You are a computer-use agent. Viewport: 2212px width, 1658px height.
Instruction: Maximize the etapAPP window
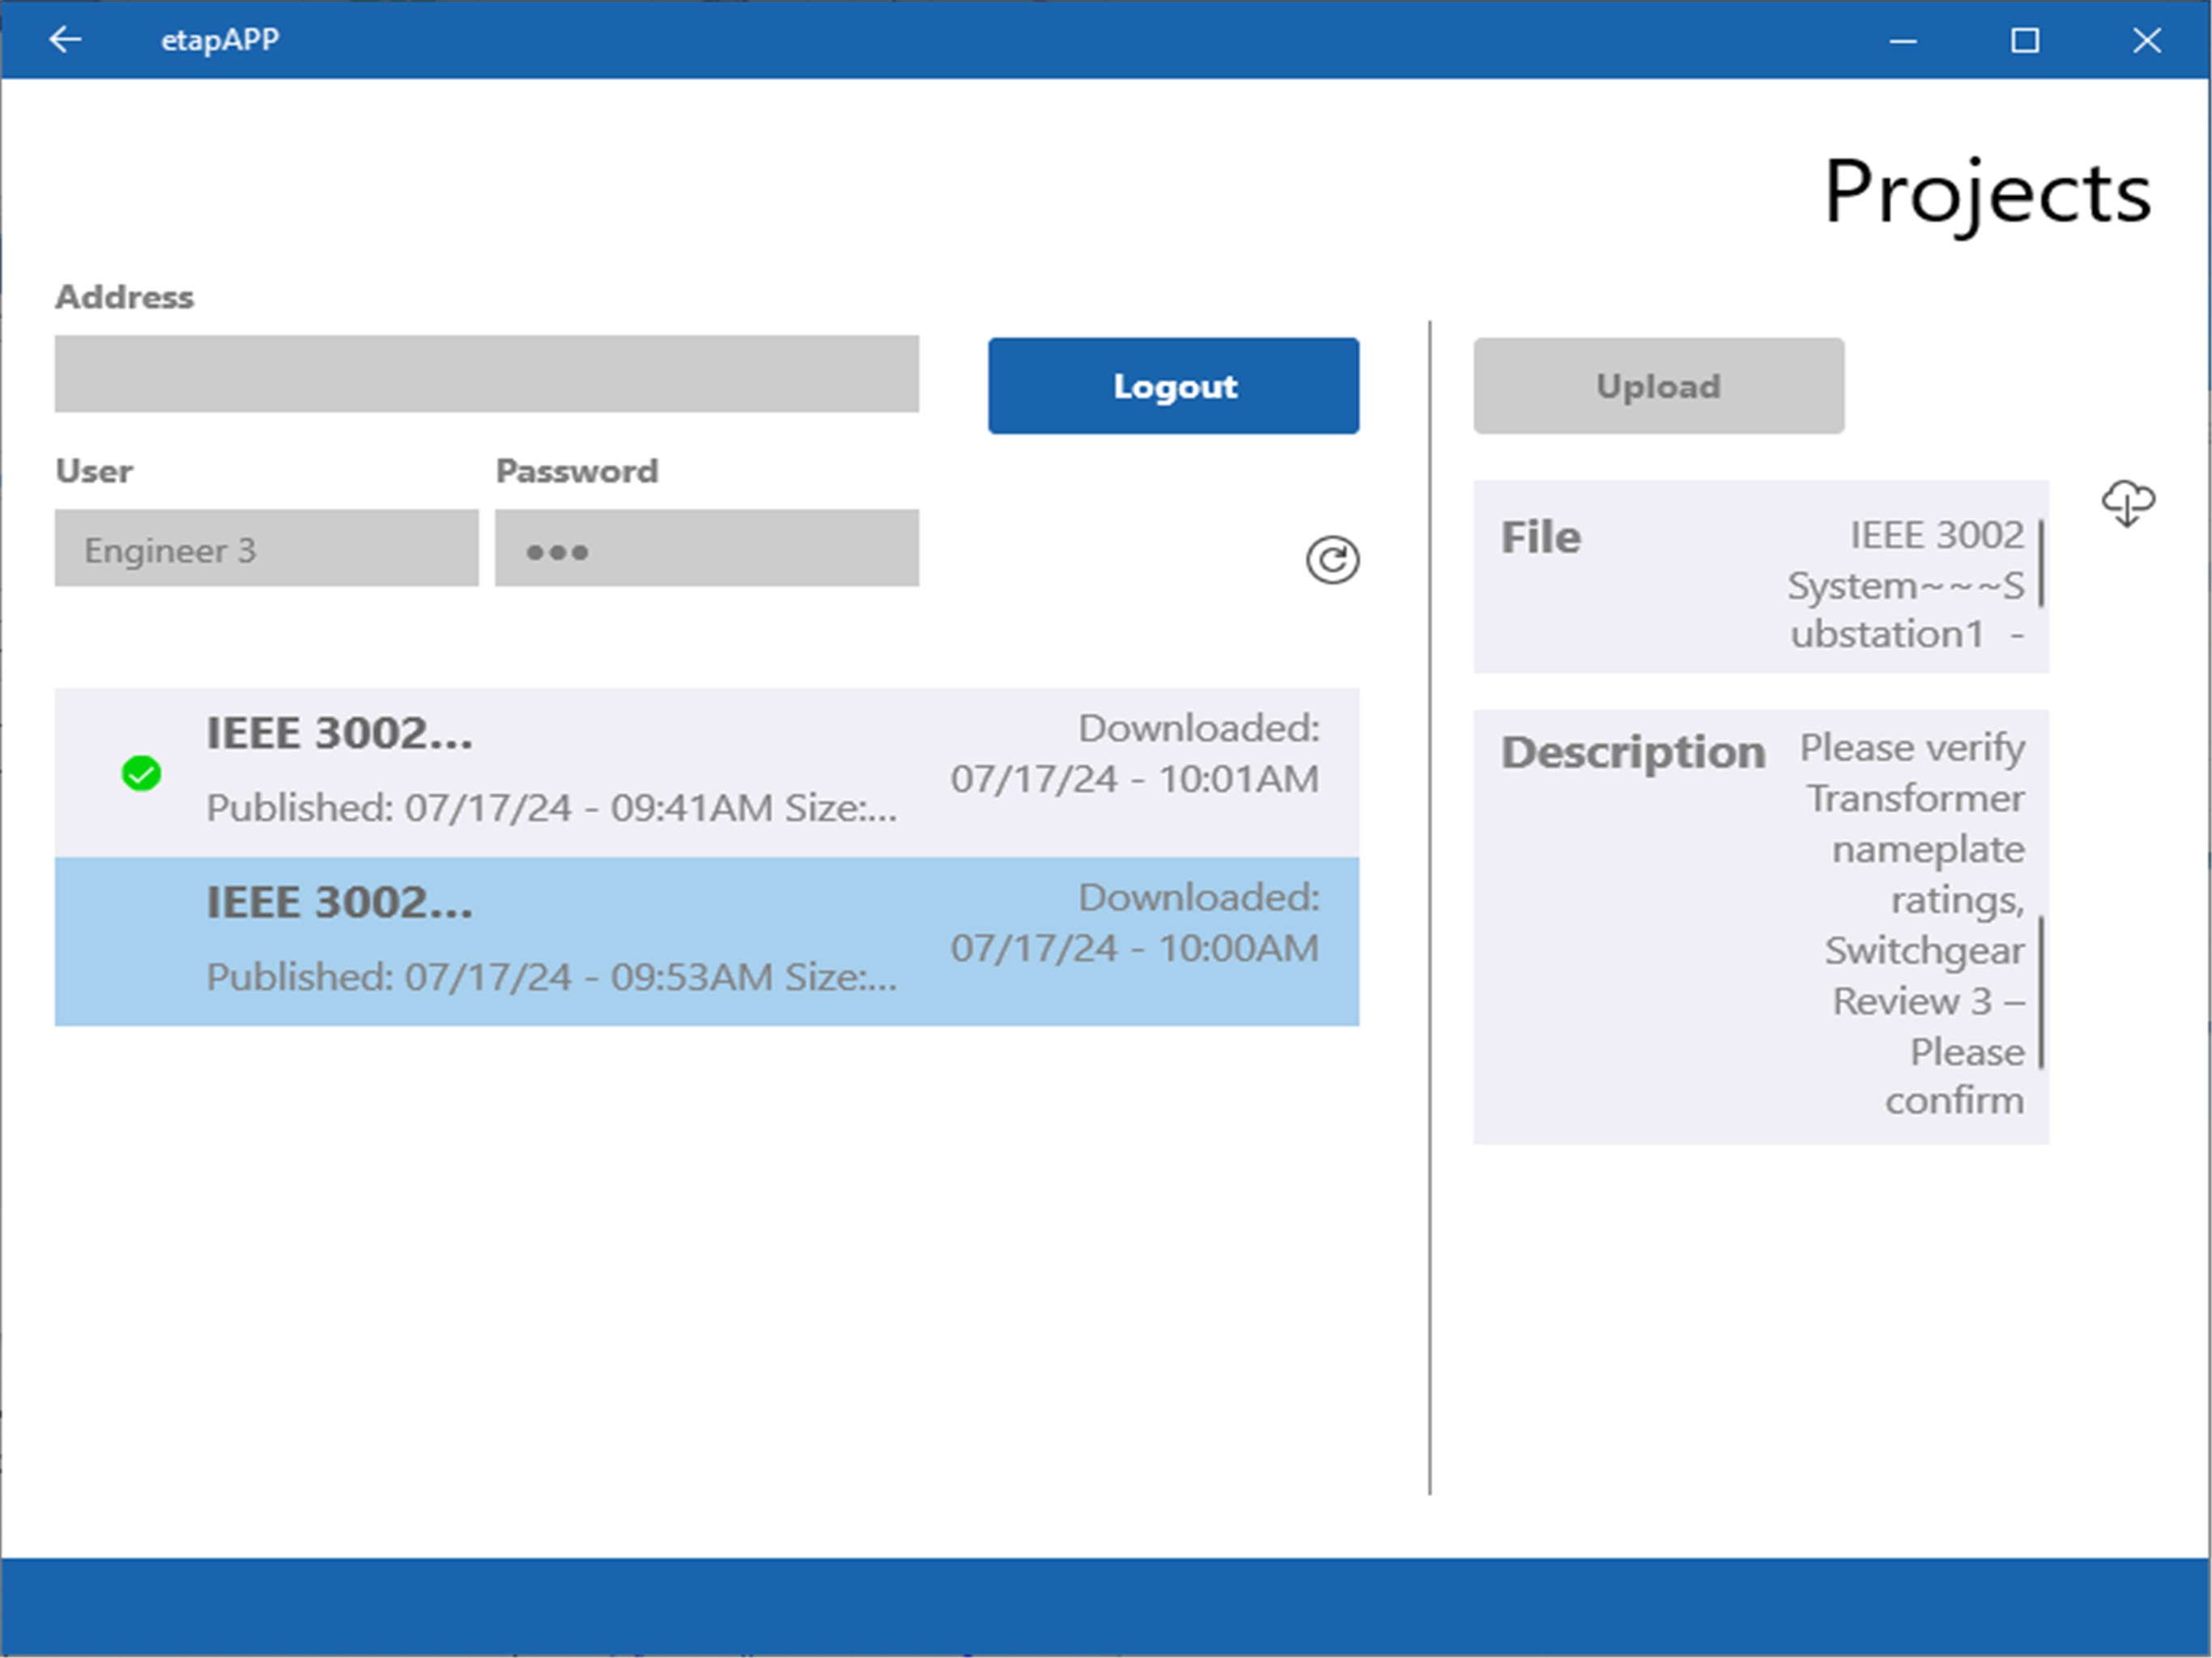(x=2025, y=41)
